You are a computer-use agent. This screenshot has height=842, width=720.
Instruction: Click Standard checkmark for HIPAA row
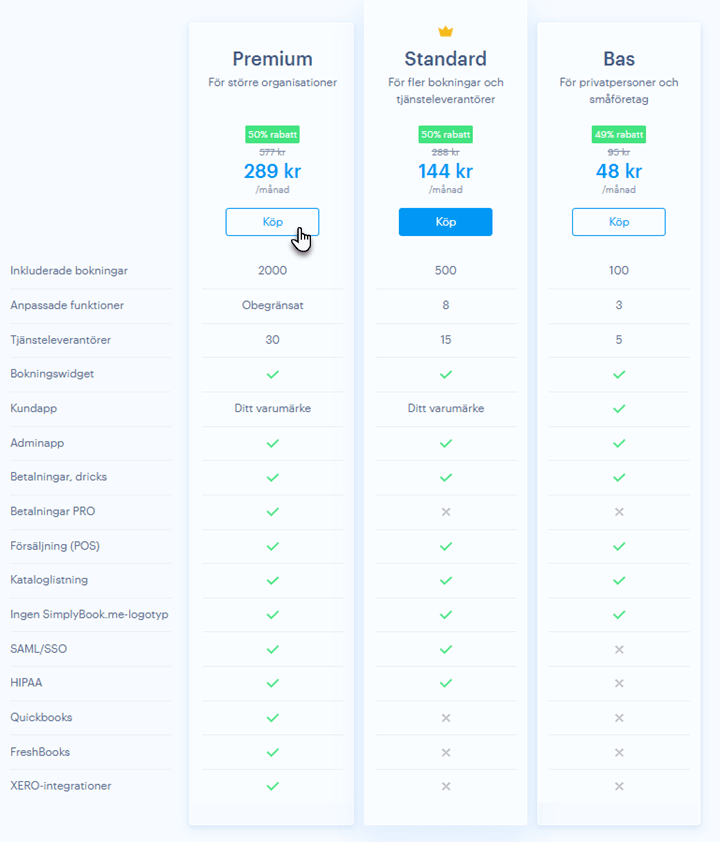[x=446, y=683]
